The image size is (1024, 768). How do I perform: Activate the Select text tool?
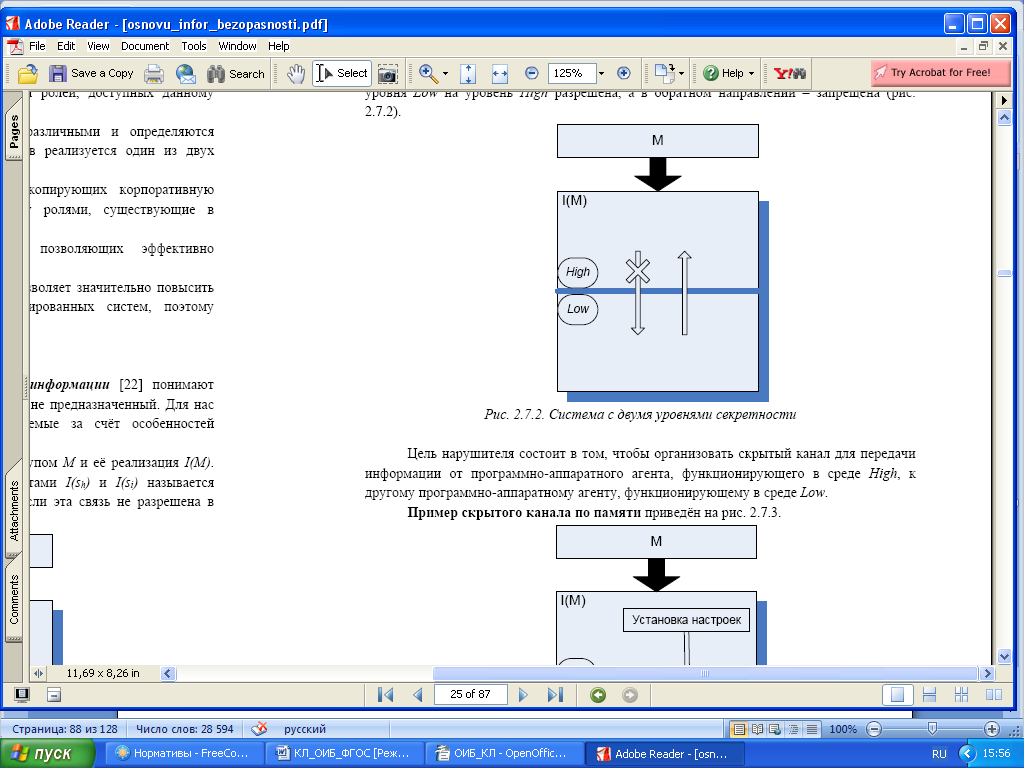coord(342,73)
